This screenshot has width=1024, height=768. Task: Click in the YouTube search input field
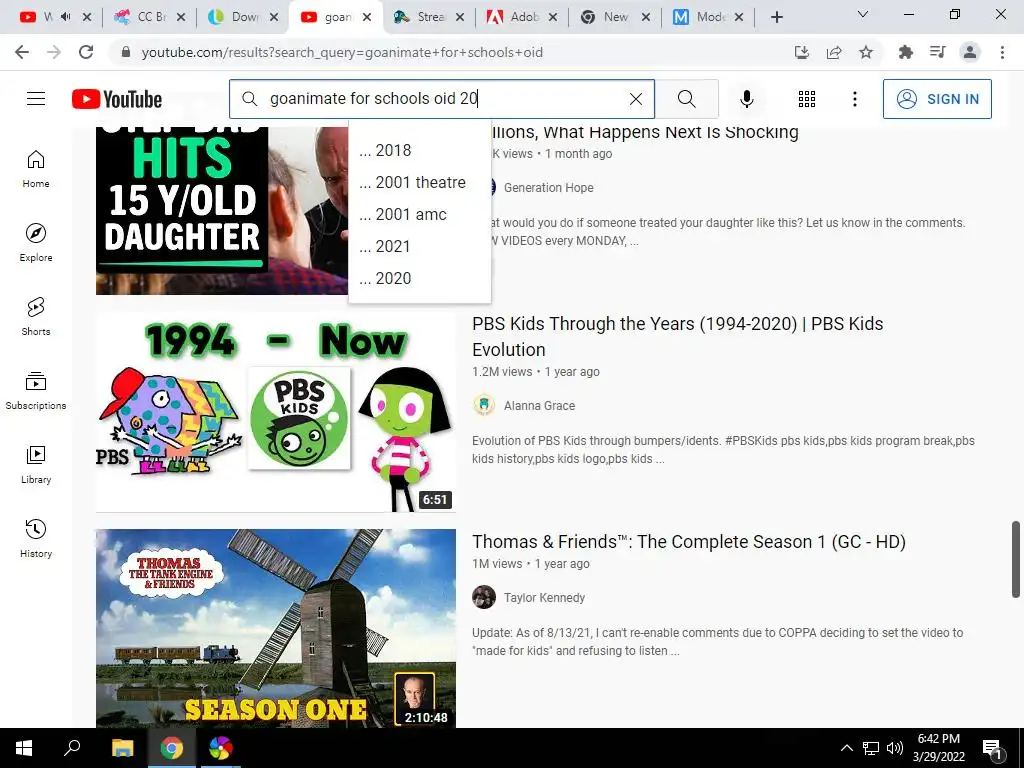point(441,99)
